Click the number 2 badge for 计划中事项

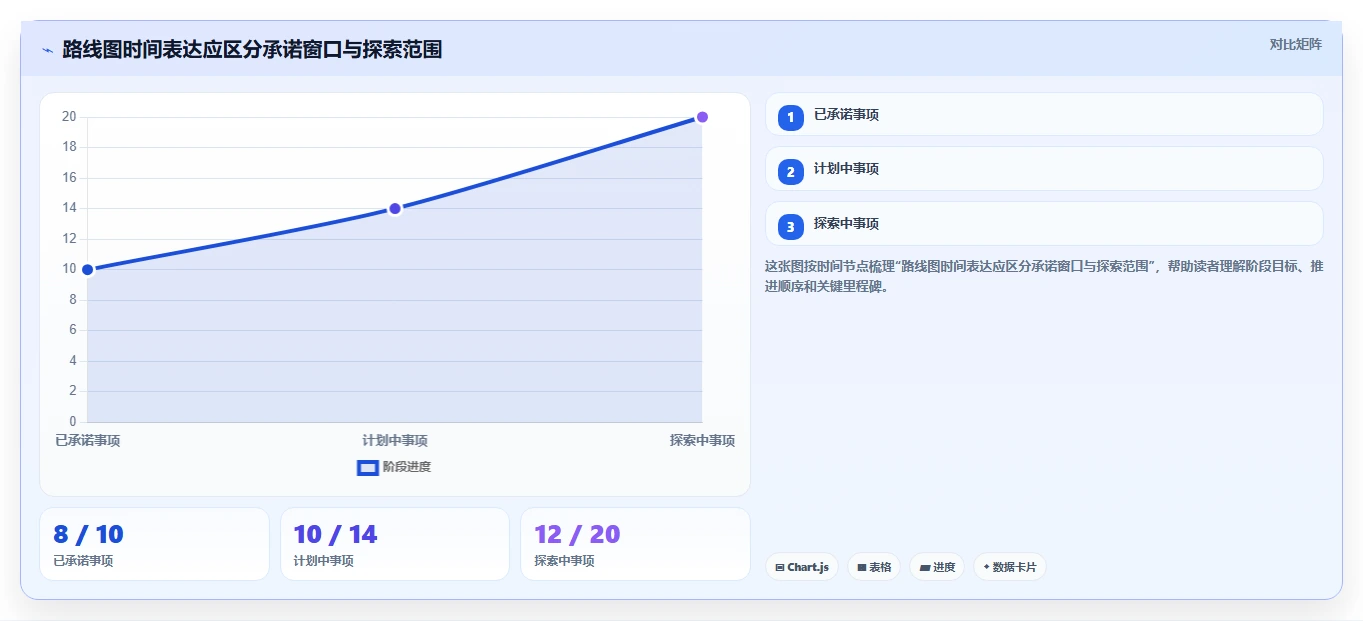[x=790, y=171]
